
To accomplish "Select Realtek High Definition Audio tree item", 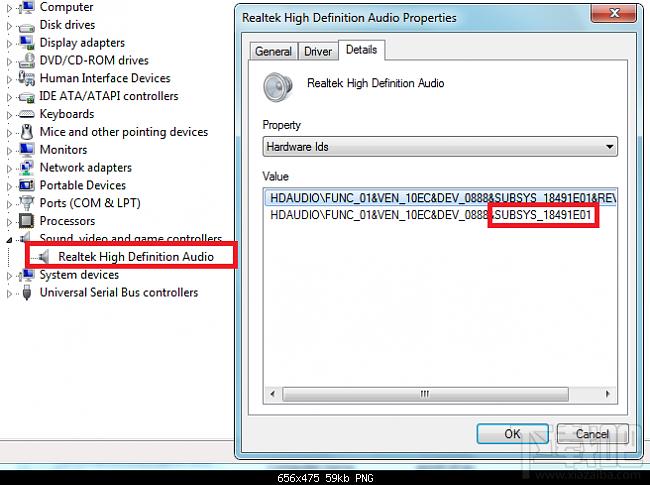I will (136, 257).
